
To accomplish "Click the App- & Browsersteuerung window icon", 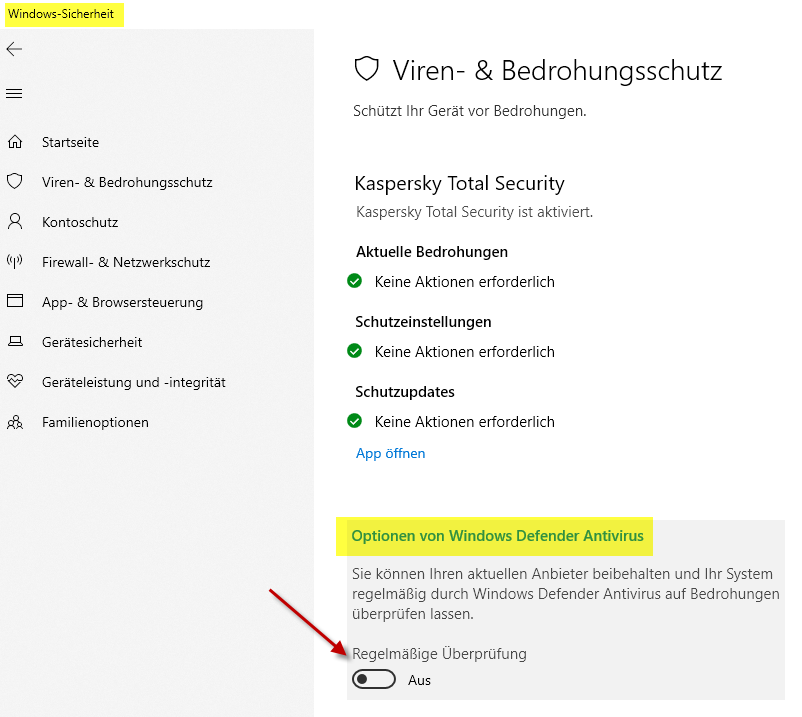I will [14, 302].
